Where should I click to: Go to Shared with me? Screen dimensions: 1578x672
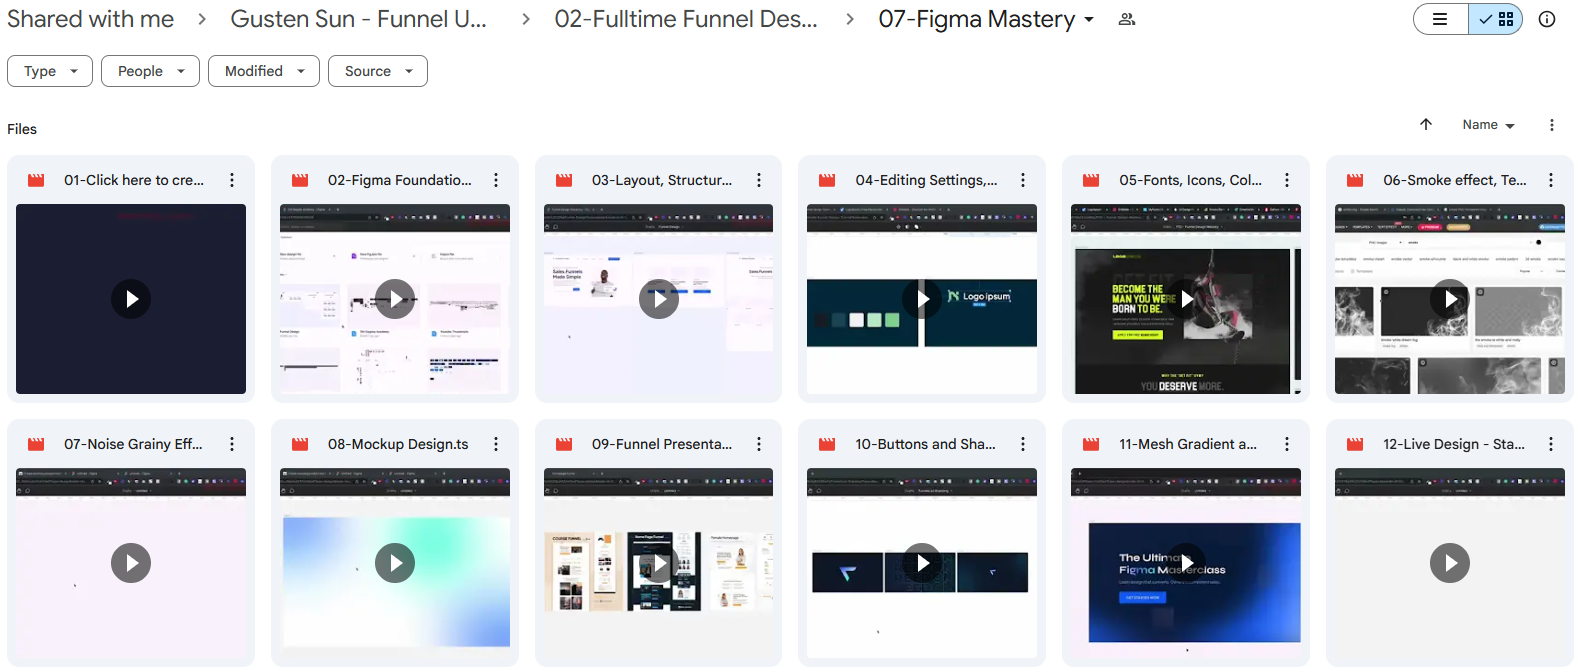90,19
